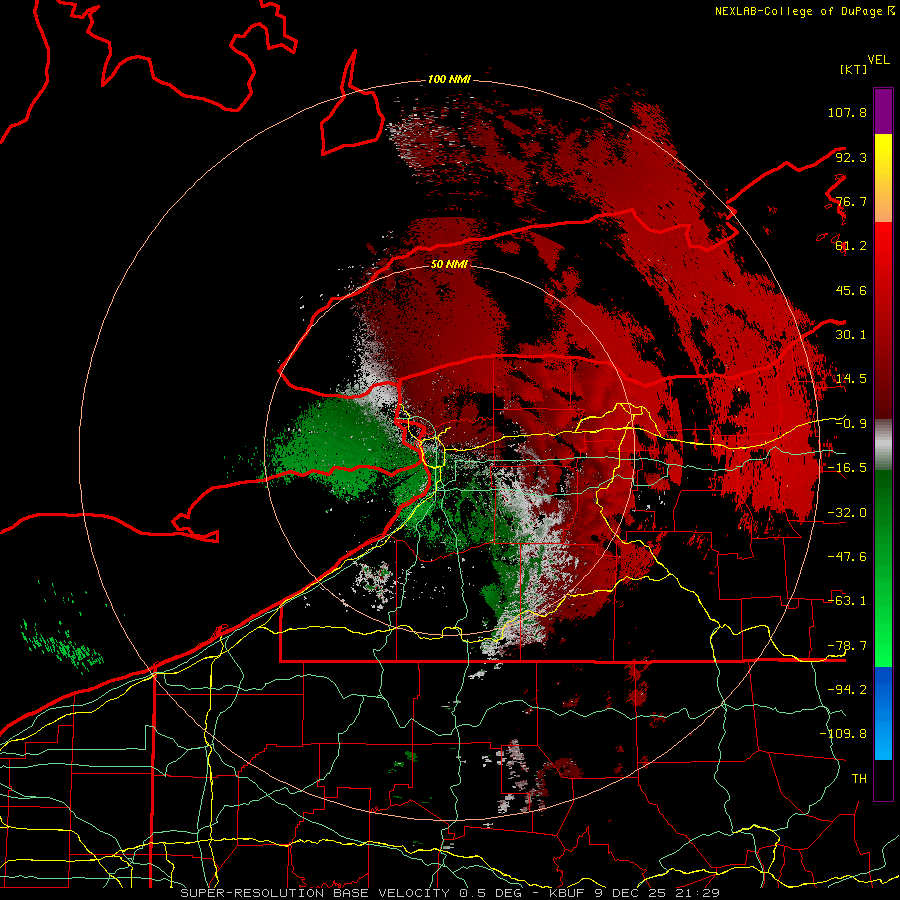This screenshot has height=900, width=900.
Task: Click the 92.3 velocity scale value
Action: [x=851, y=157]
